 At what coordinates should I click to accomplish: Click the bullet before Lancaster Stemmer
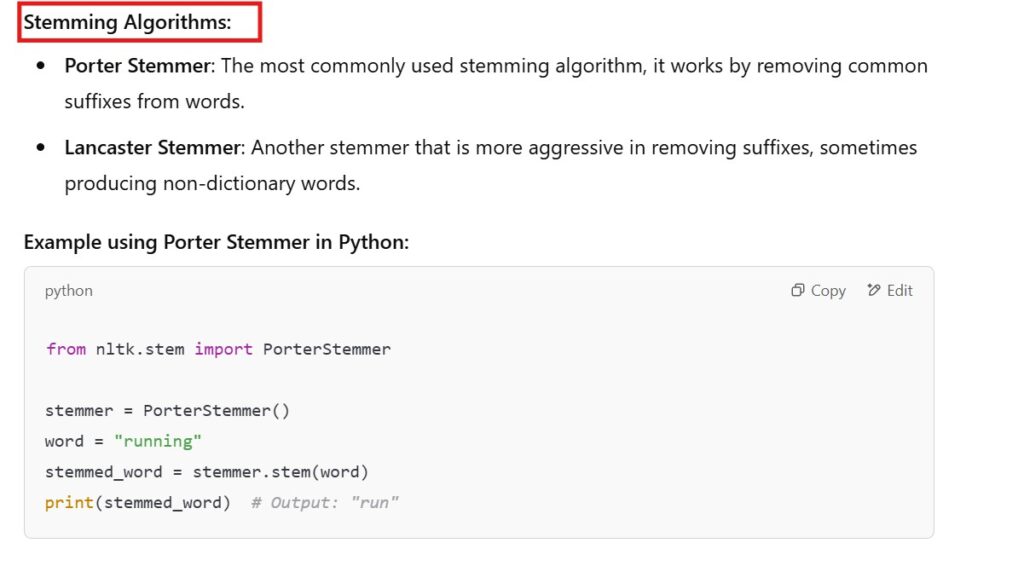pos(41,148)
